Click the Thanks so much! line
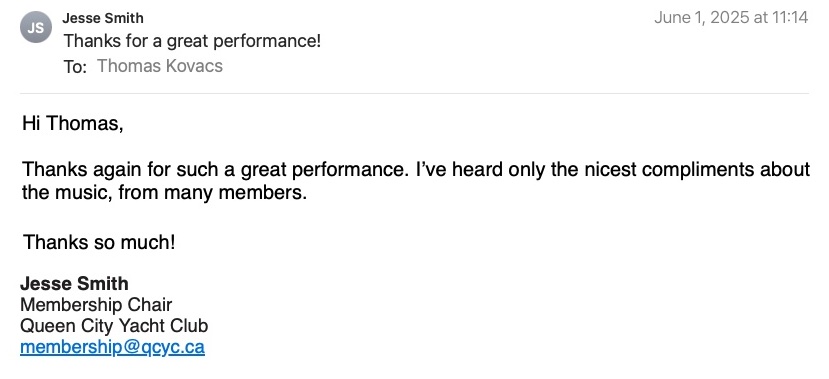The image size is (829, 379). point(99,242)
